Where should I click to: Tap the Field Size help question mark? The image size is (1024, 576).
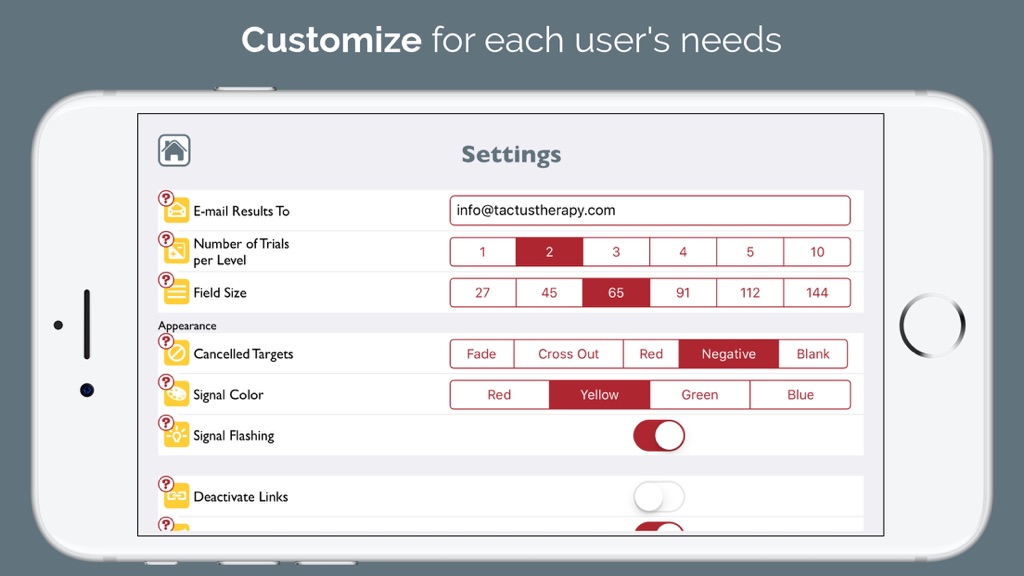[x=166, y=280]
